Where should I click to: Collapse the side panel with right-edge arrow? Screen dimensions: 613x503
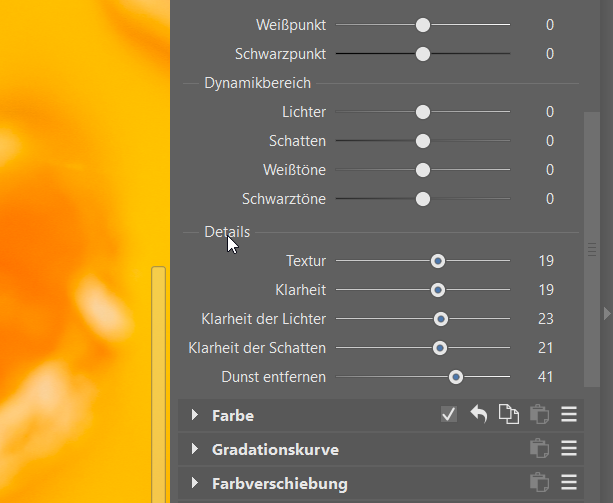pos(606,314)
